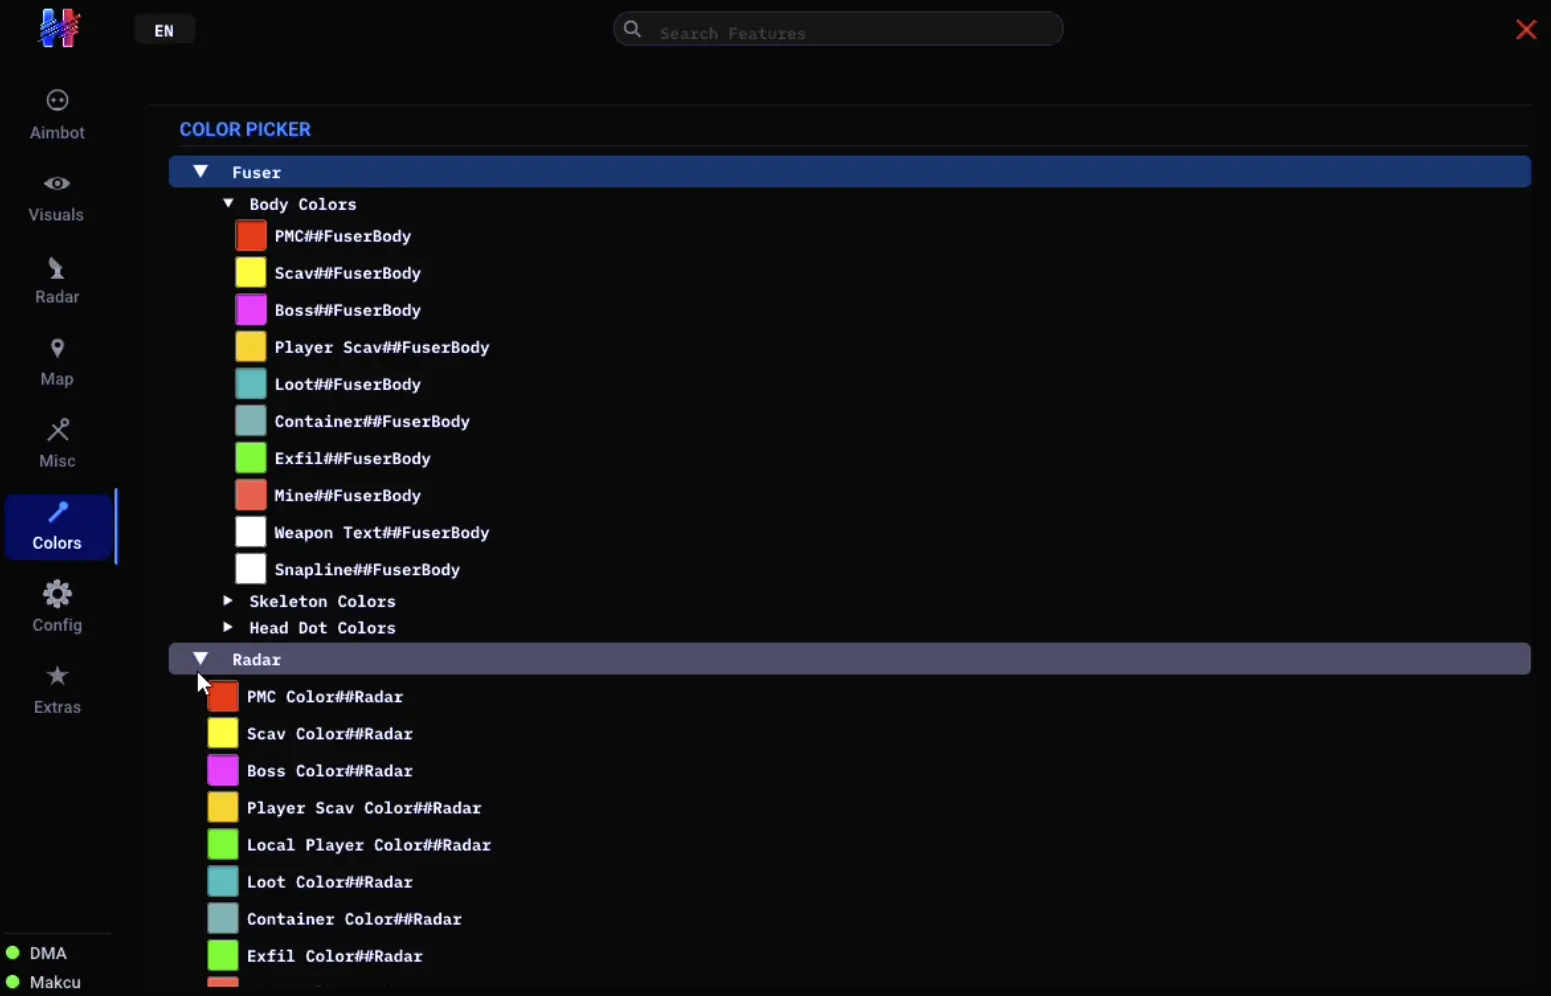Open Container Color##Radar swatch
This screenshot has height=996, width=1551.
point(223,918)
